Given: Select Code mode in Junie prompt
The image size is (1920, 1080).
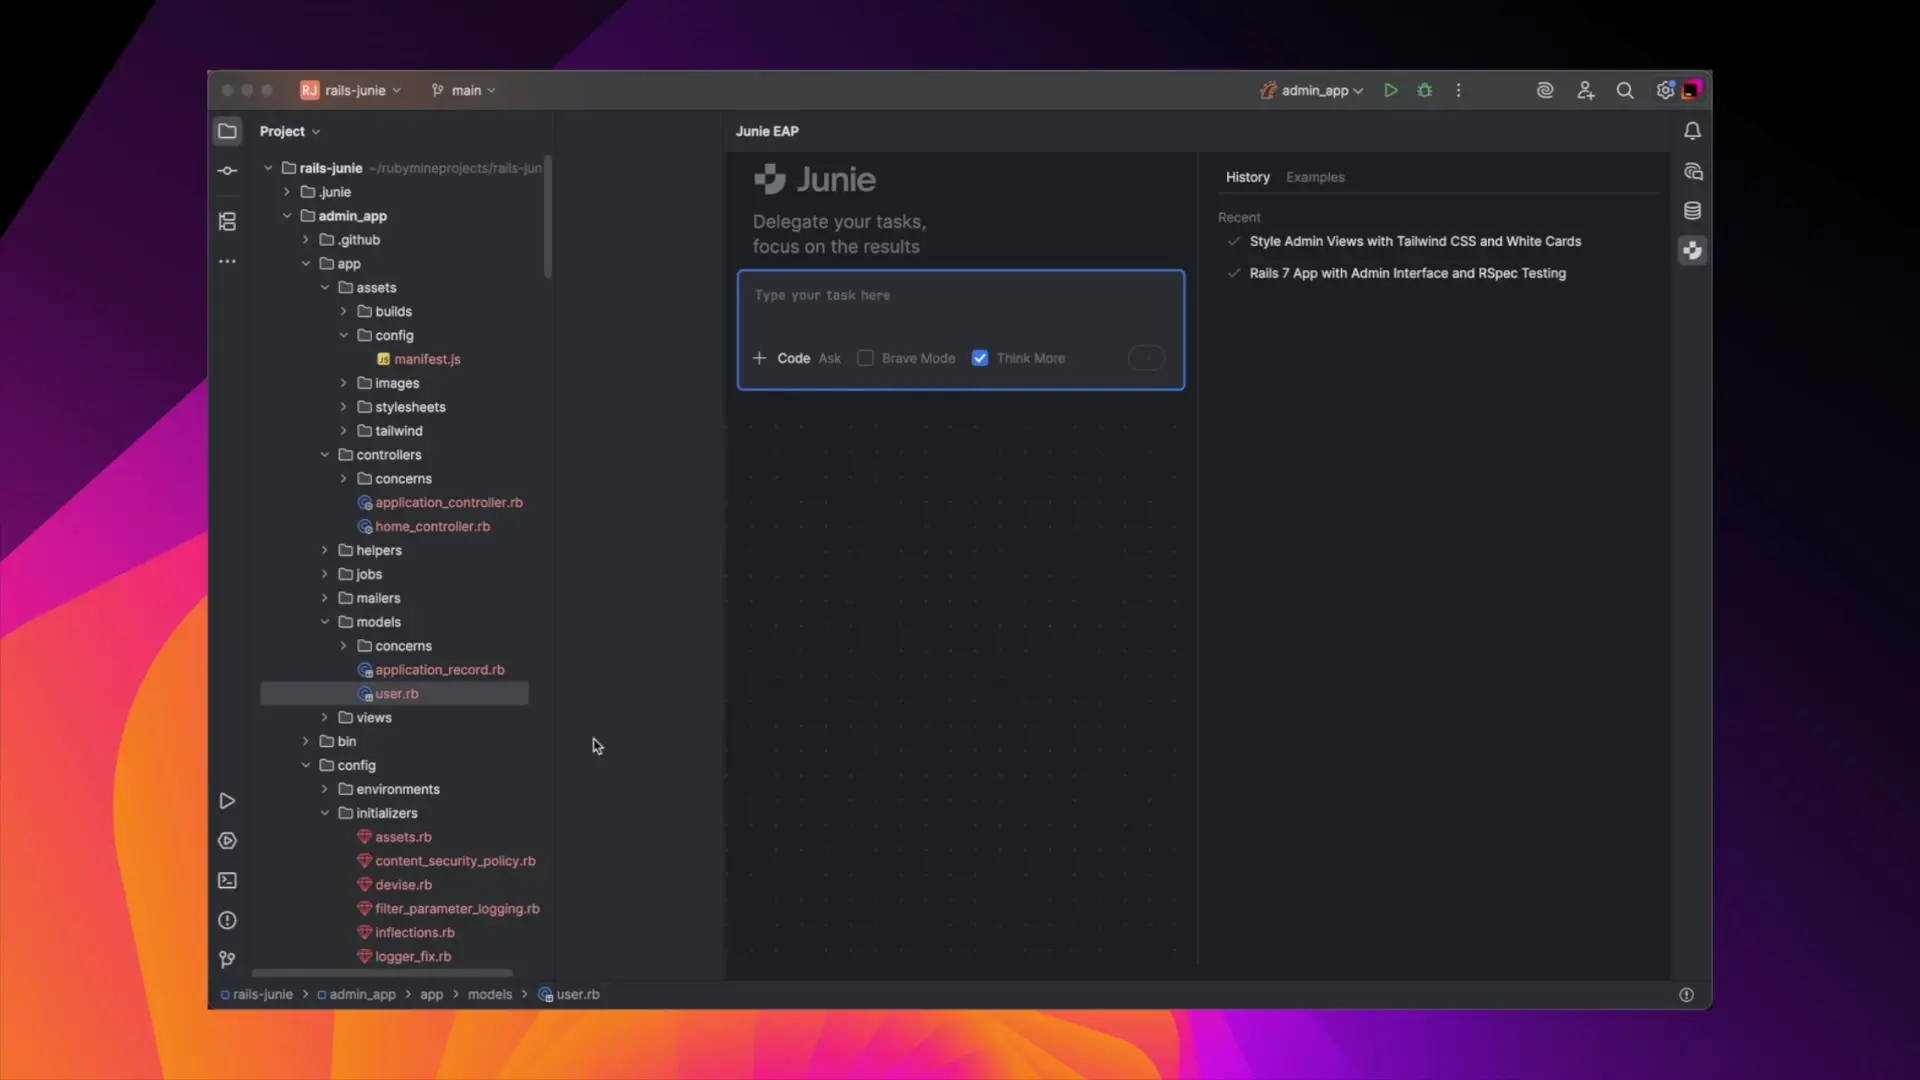Looking at the screenshot, I should click(x=794, y=358).
